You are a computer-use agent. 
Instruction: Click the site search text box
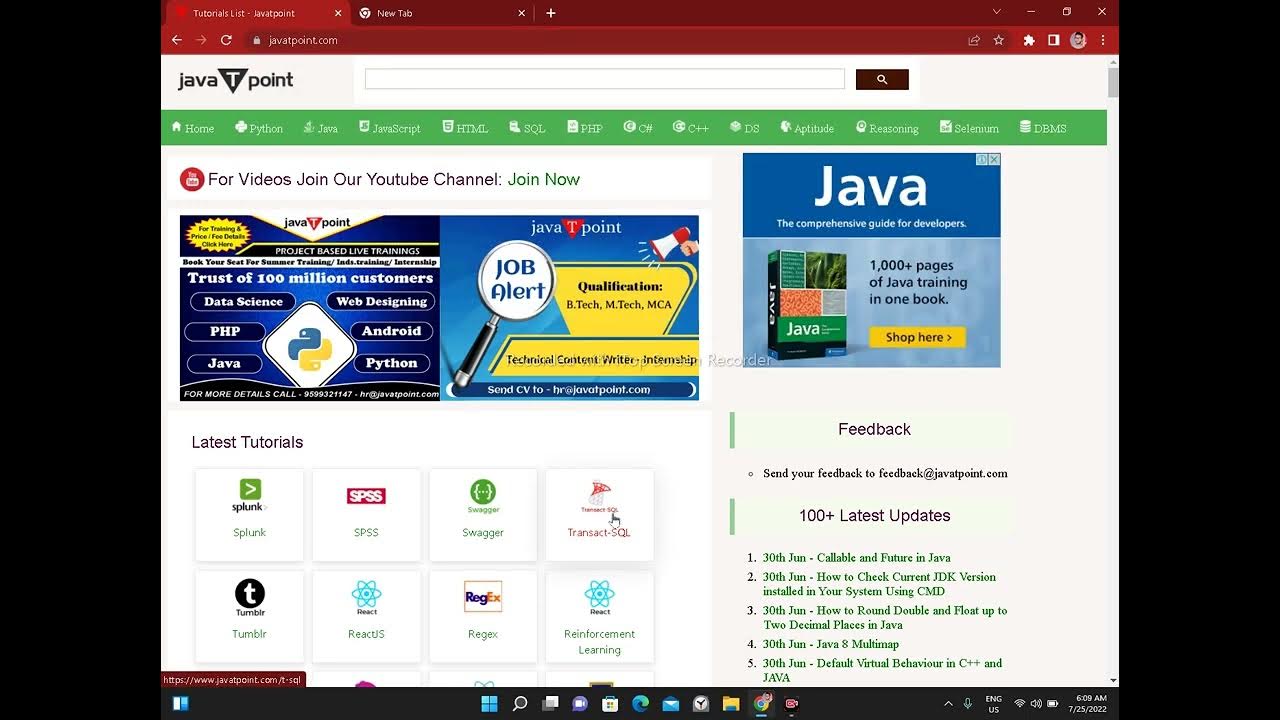click(x=604, y=79)
